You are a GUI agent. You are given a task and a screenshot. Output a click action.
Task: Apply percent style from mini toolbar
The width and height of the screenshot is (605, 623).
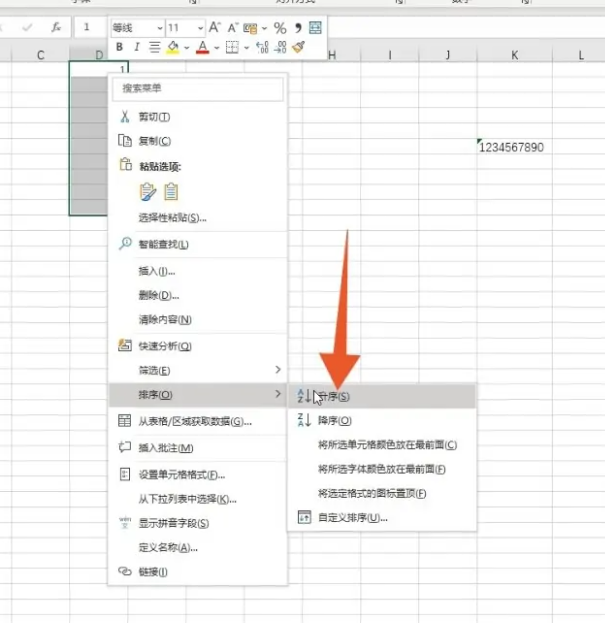279,28
